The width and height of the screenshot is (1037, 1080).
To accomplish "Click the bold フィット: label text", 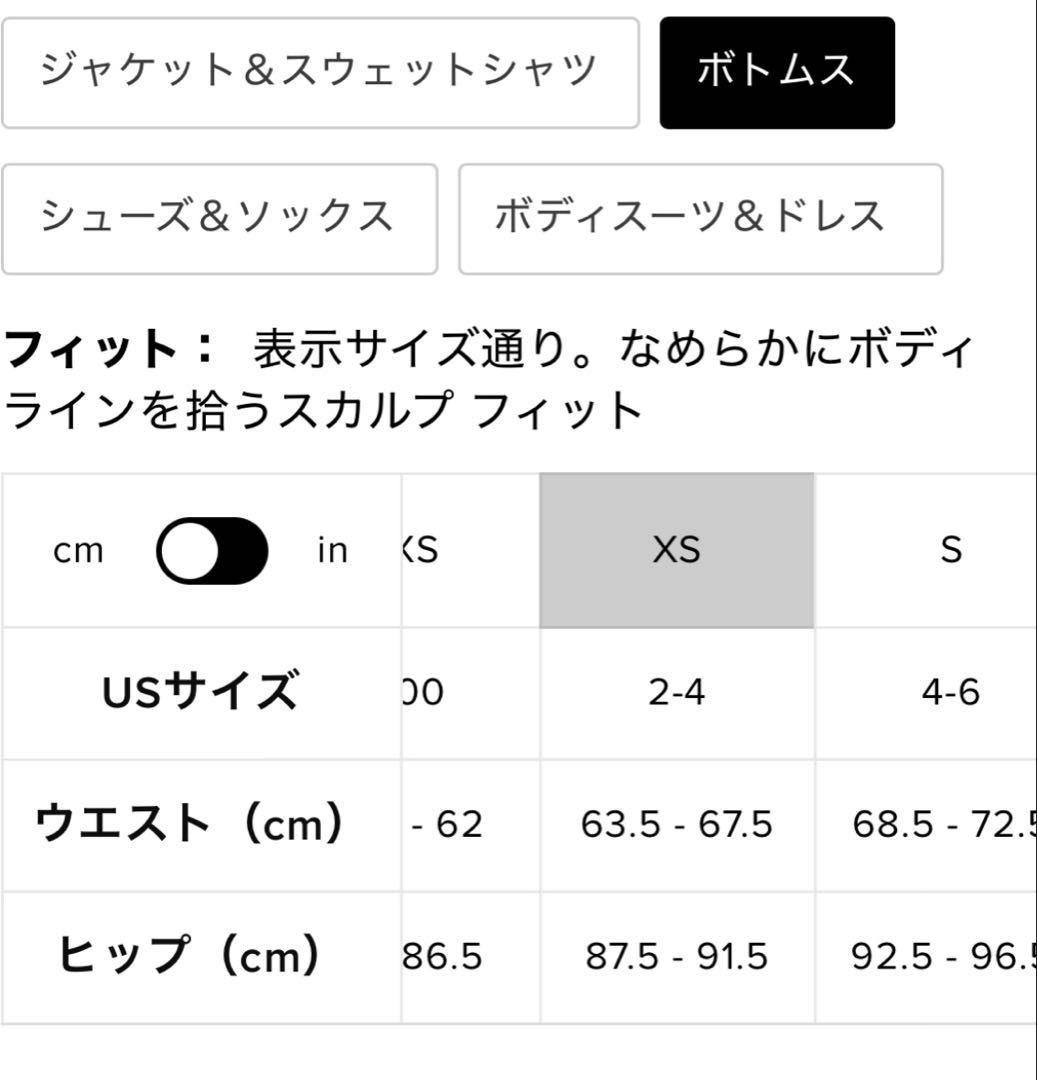I will [x=109, y=351].
